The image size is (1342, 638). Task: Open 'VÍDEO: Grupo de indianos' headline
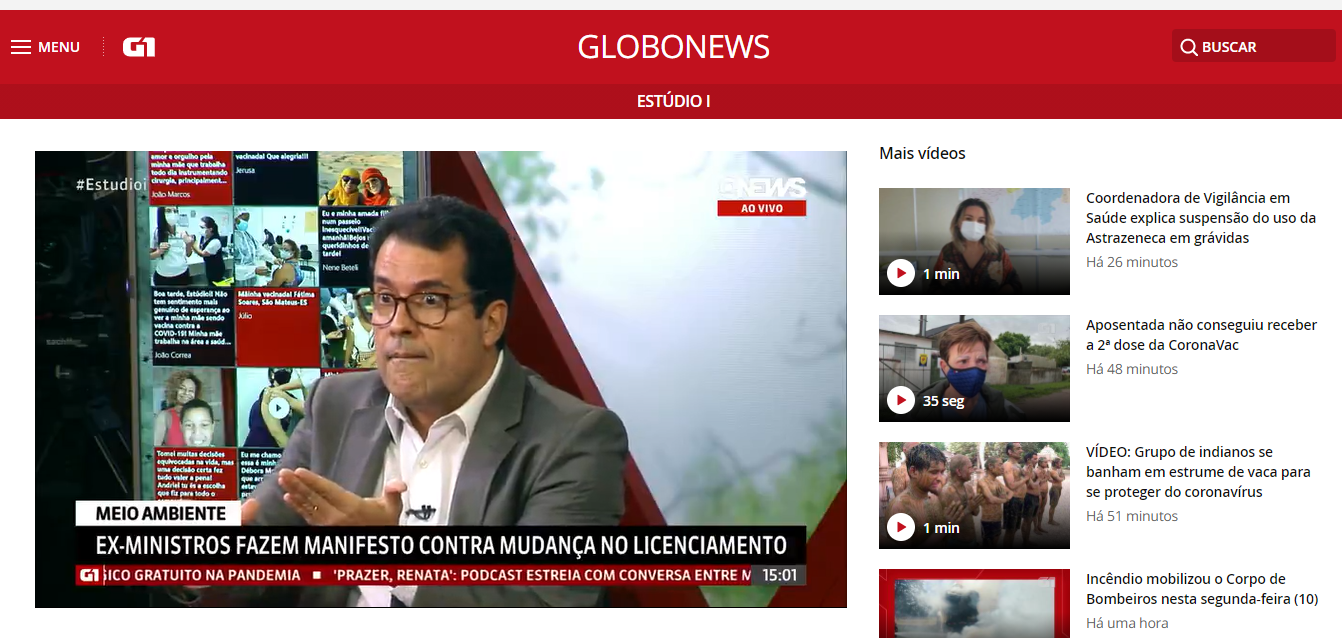coord(1198,472)
